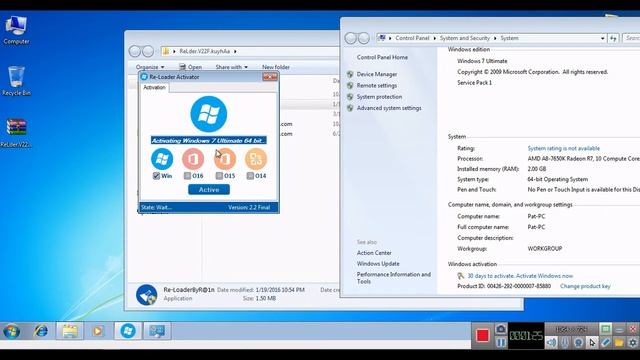Screen dimensions: 640x360
Task: Open Action Center link
Action: coord(374,253)
